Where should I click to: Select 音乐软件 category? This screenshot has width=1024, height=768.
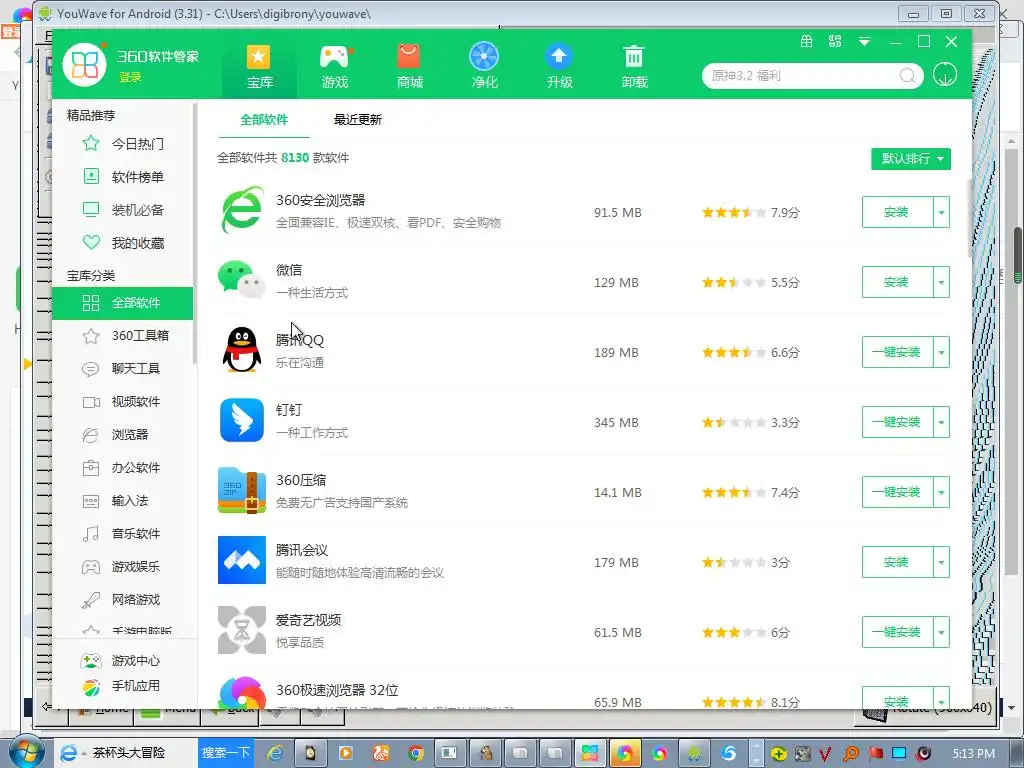click(123, 534)
